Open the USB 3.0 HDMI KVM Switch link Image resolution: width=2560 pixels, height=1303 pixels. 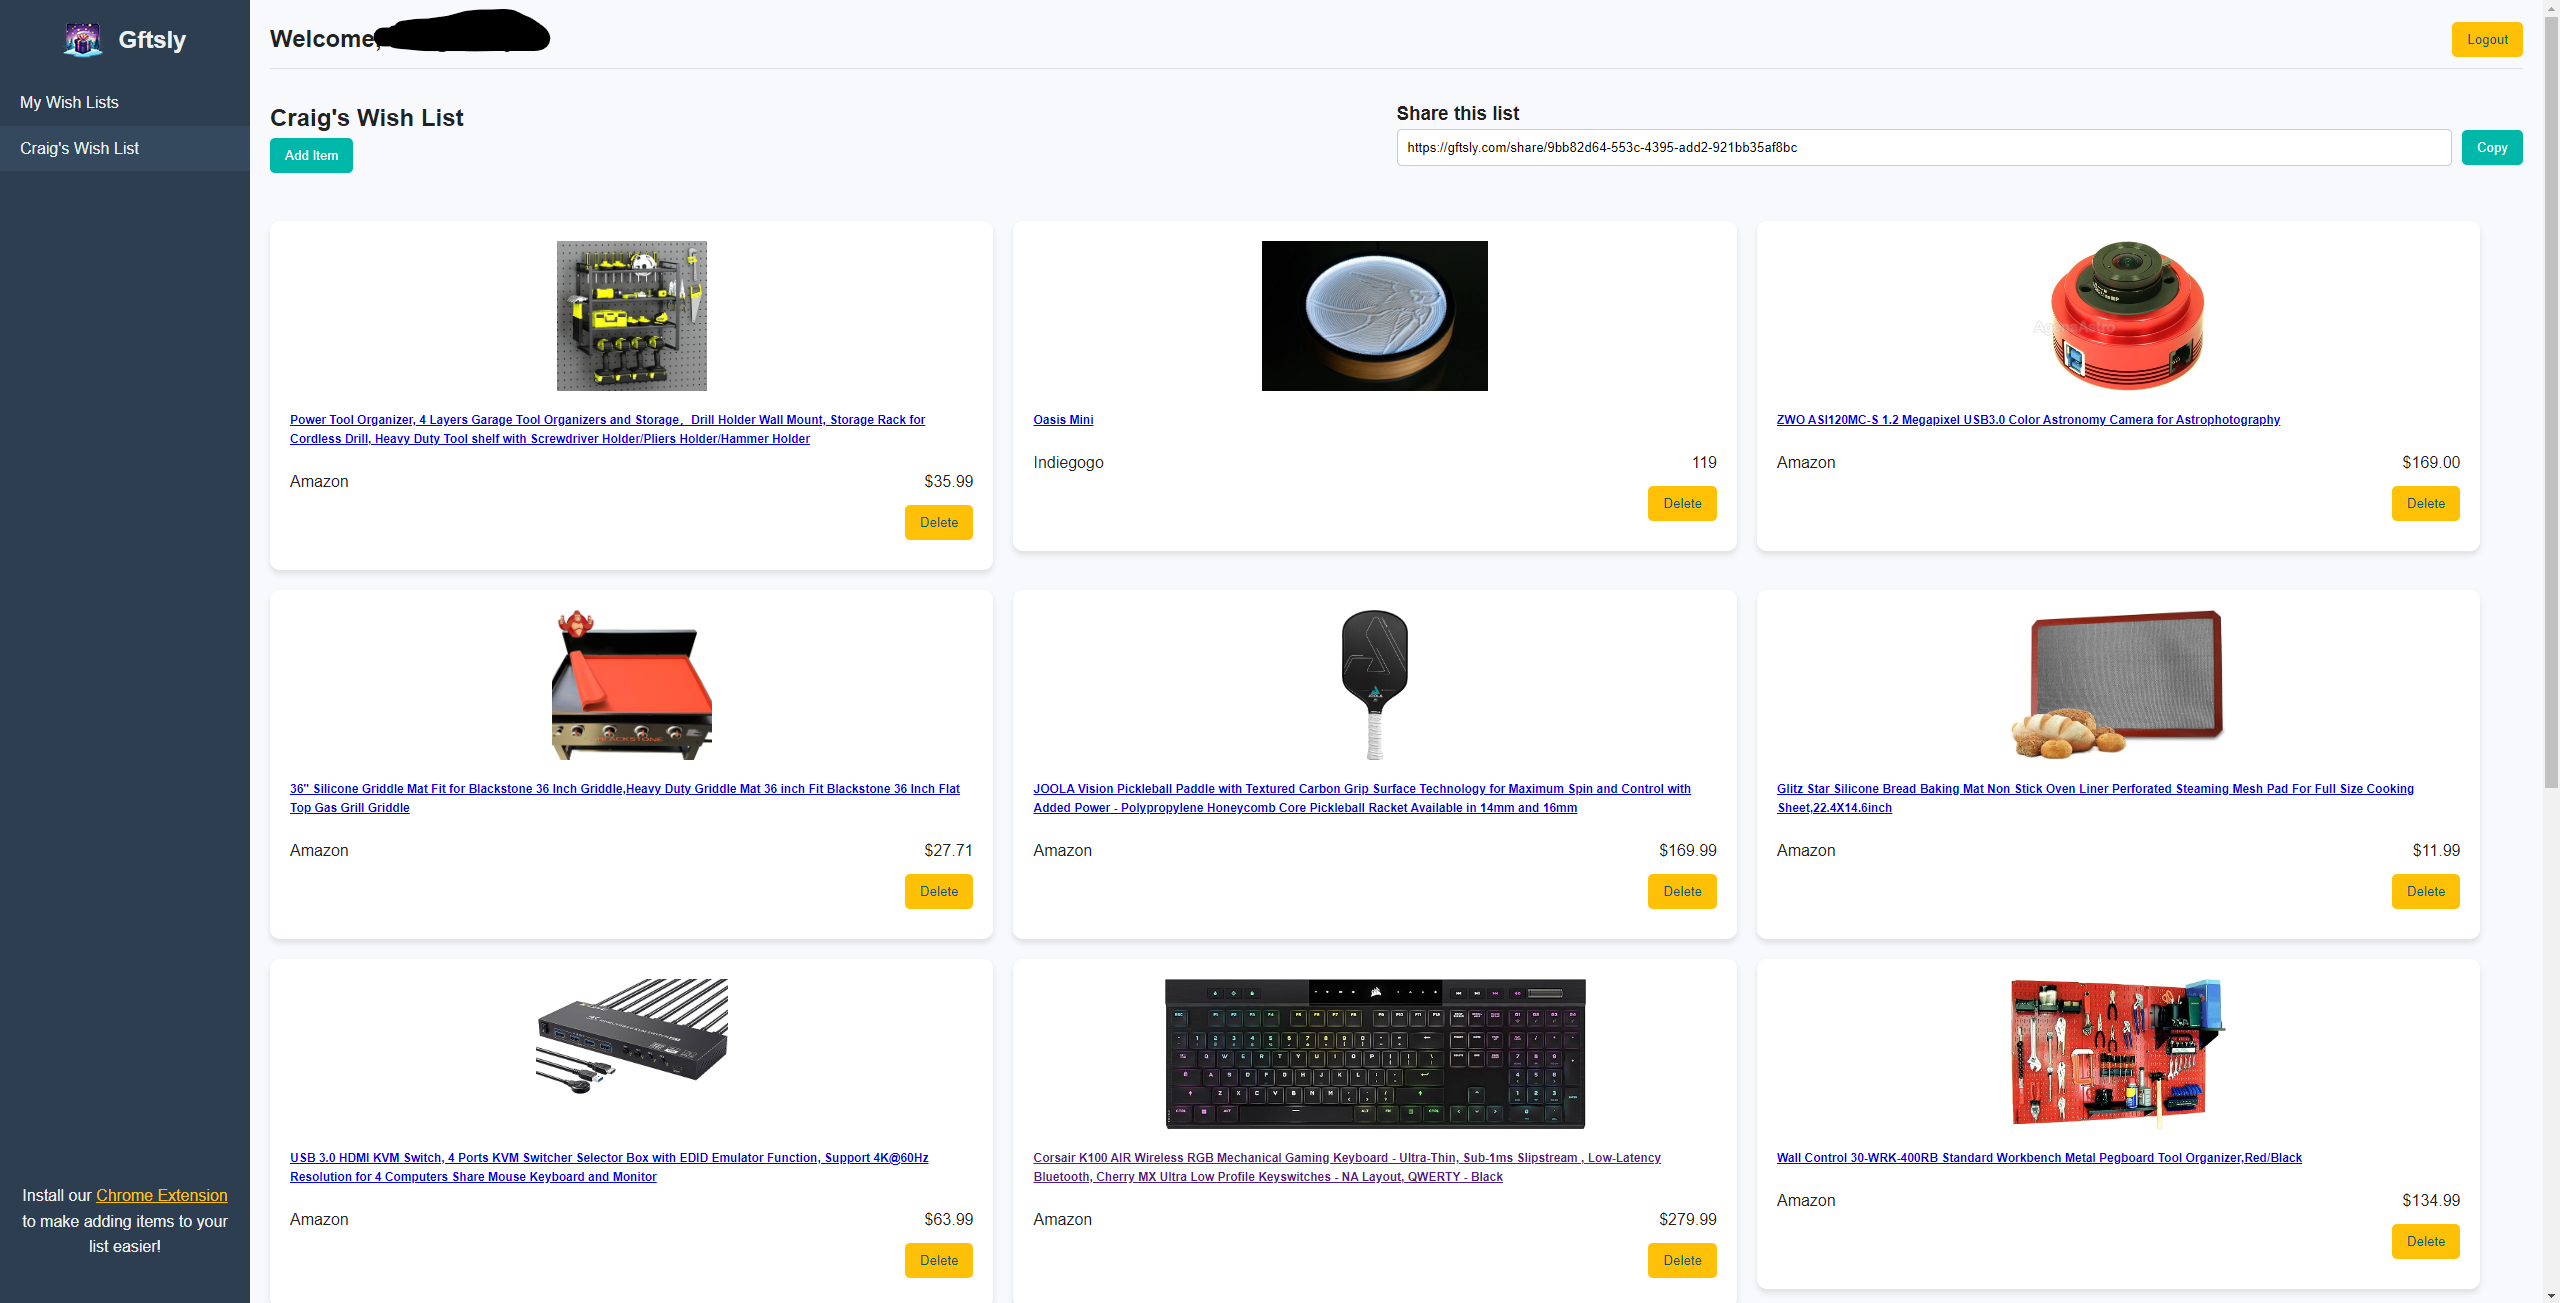click(x=609, y=1167)
